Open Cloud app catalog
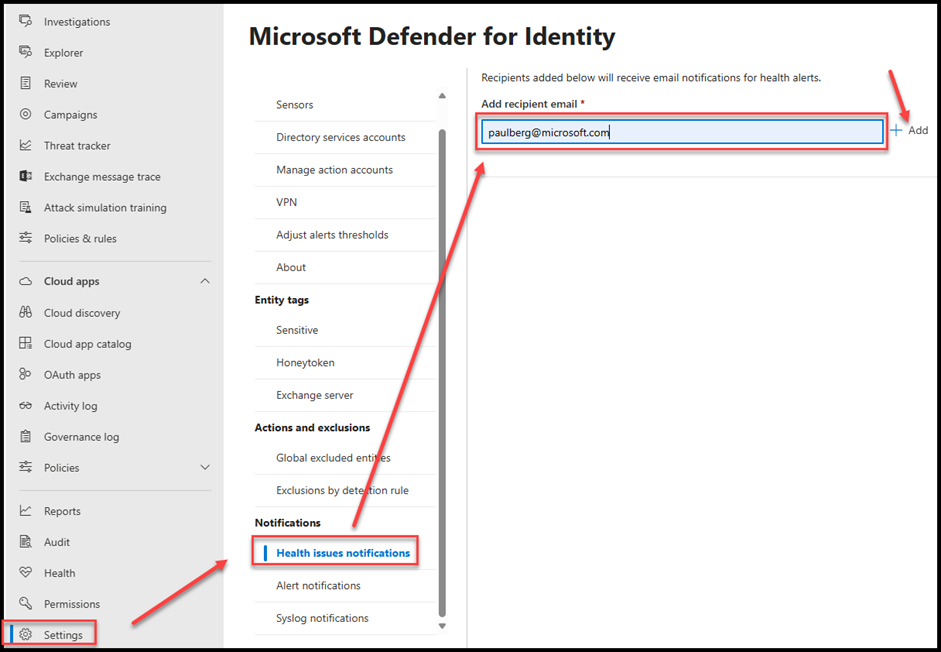Screen dimensions: 941x652 [87, 344]
